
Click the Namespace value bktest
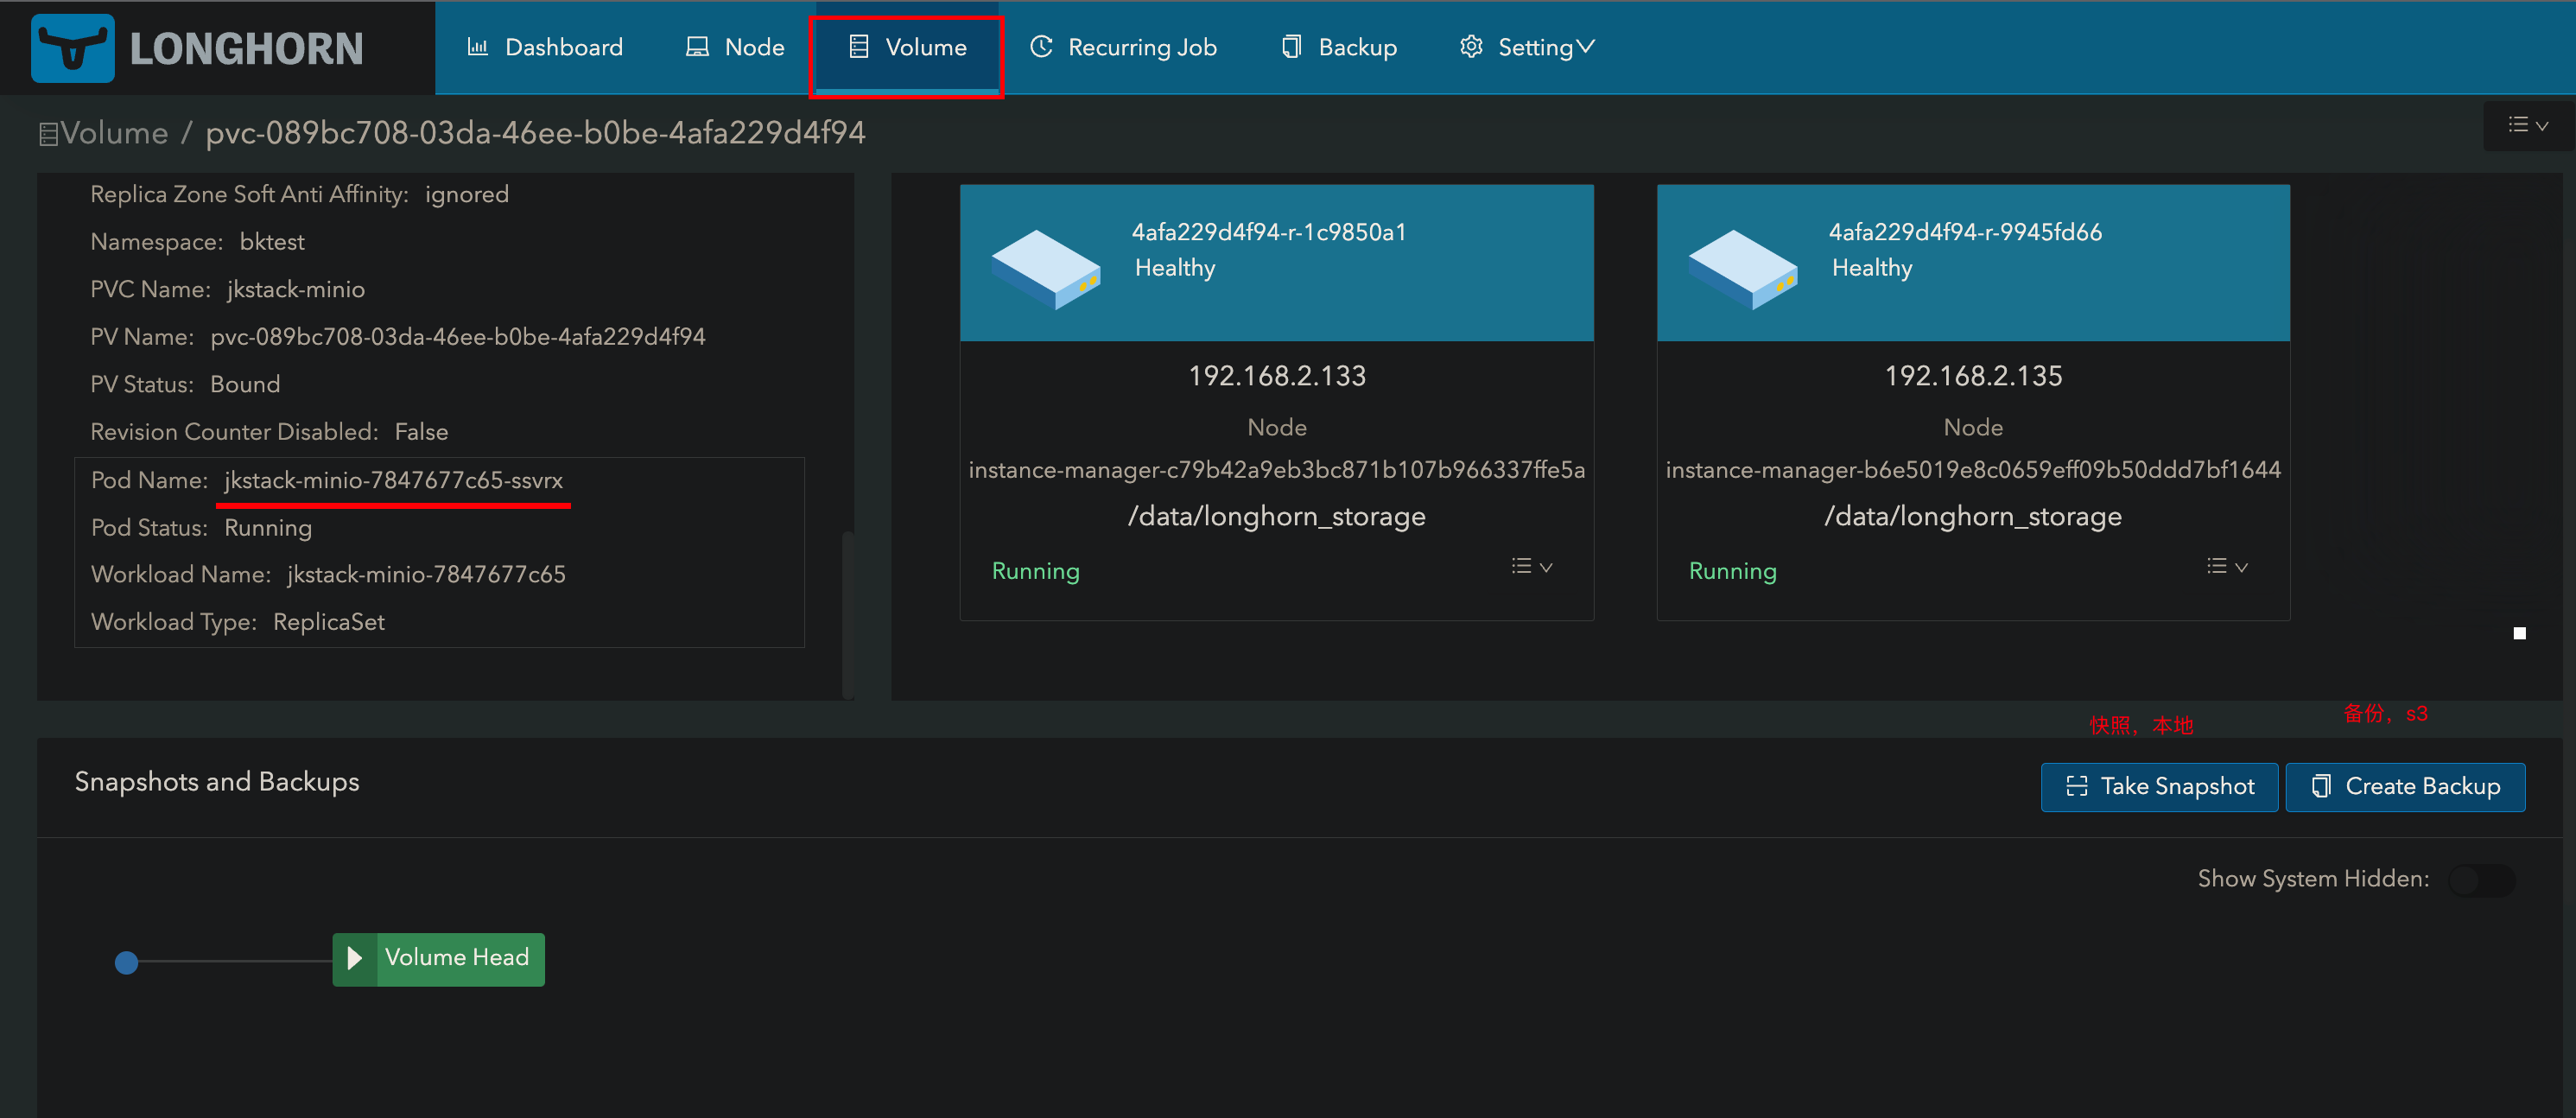pyautogui.click(x=272, y=242)
